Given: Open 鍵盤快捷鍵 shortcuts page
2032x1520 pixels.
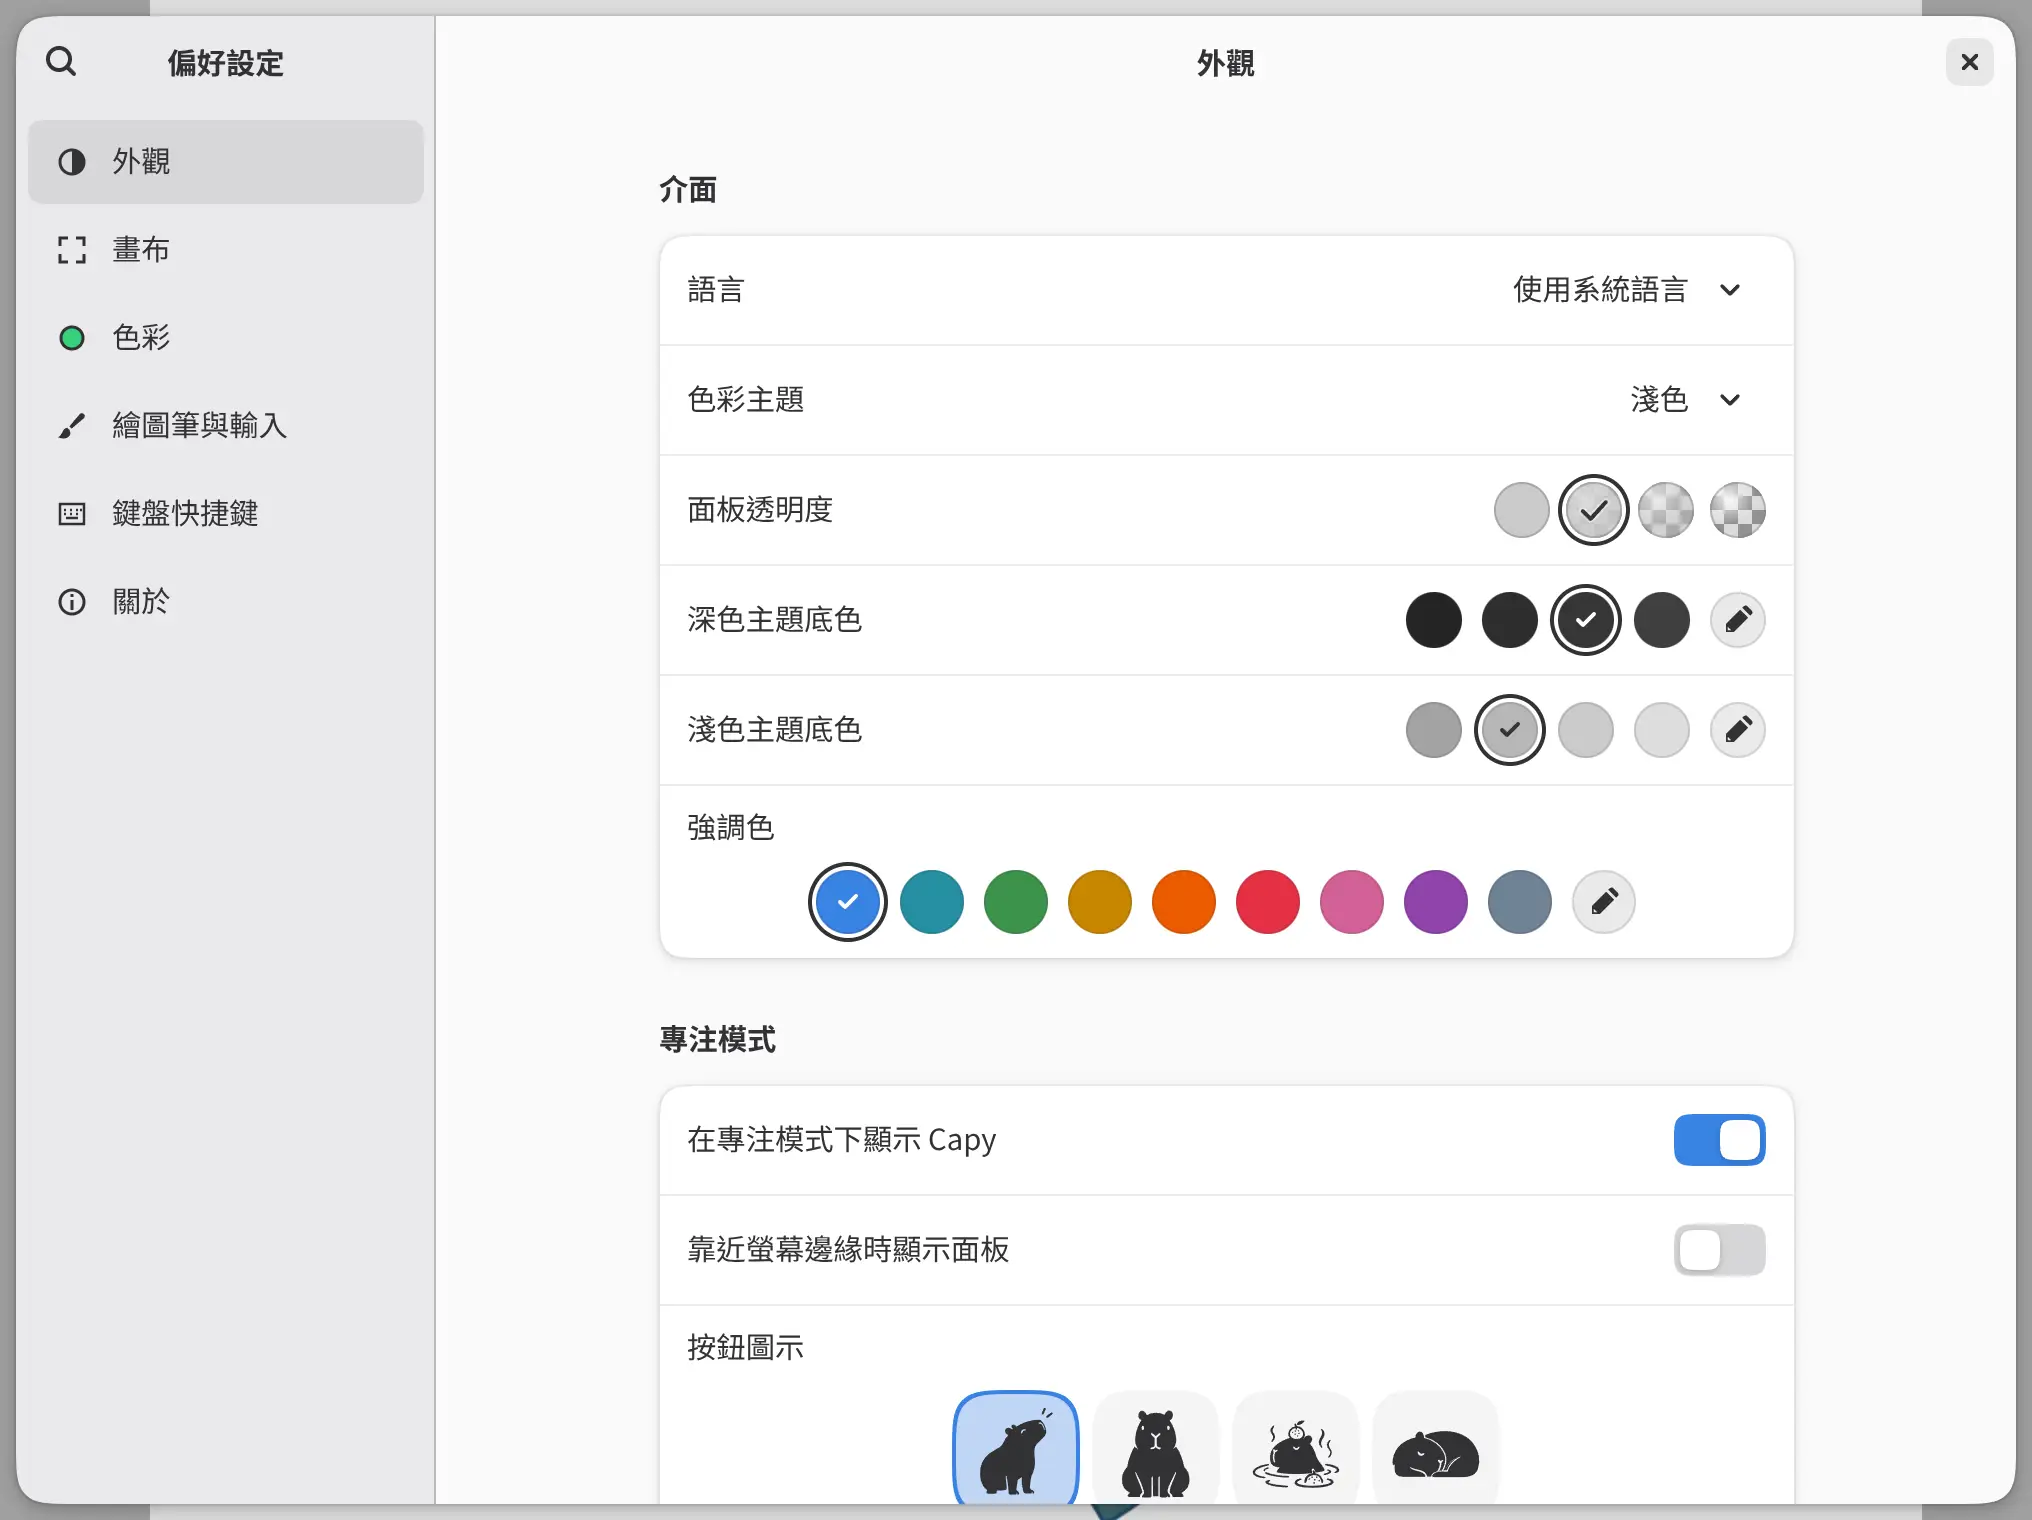Looking at the screenshot, I should point(226,514).
